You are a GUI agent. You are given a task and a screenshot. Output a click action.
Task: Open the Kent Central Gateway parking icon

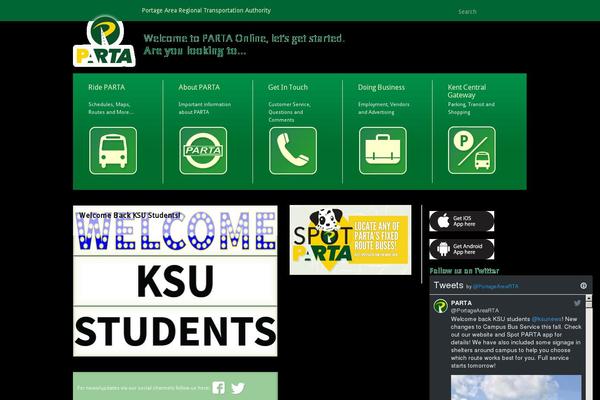[472, 150]
